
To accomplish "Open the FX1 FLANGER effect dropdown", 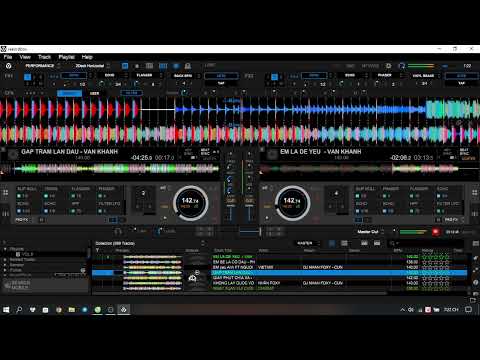I will 147,75.
